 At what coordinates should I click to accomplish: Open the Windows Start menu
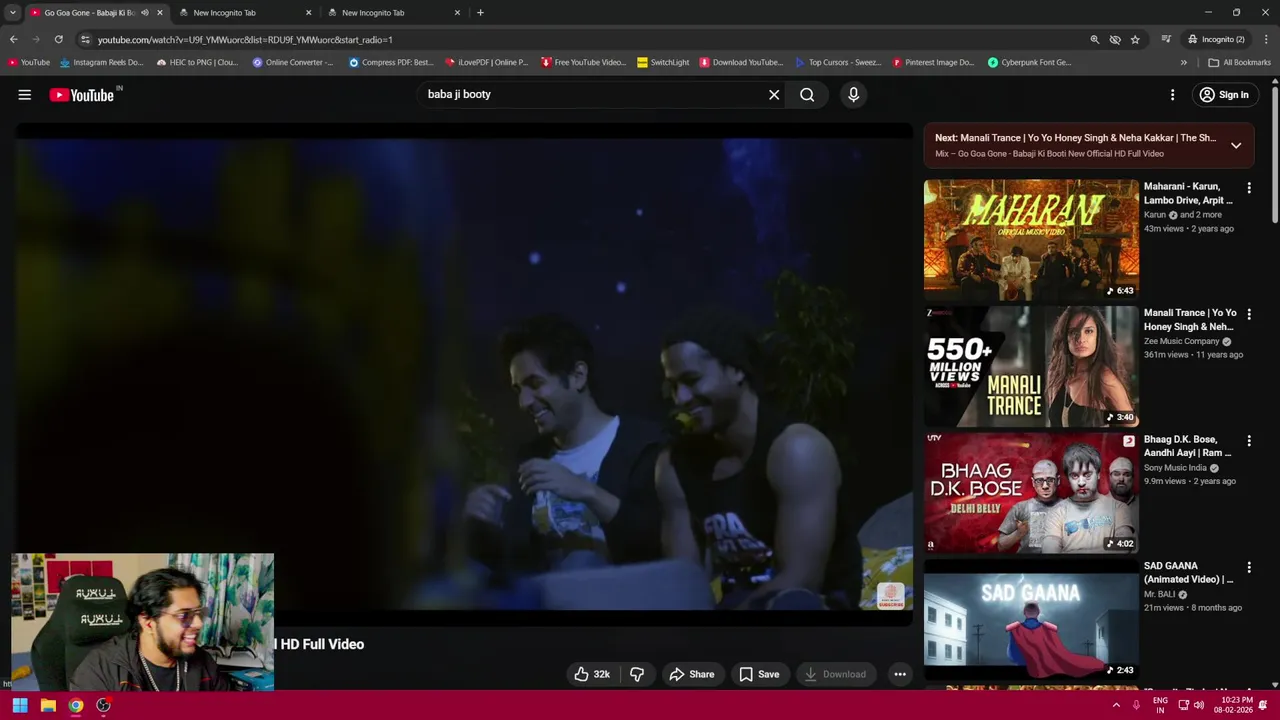point(19,705)
